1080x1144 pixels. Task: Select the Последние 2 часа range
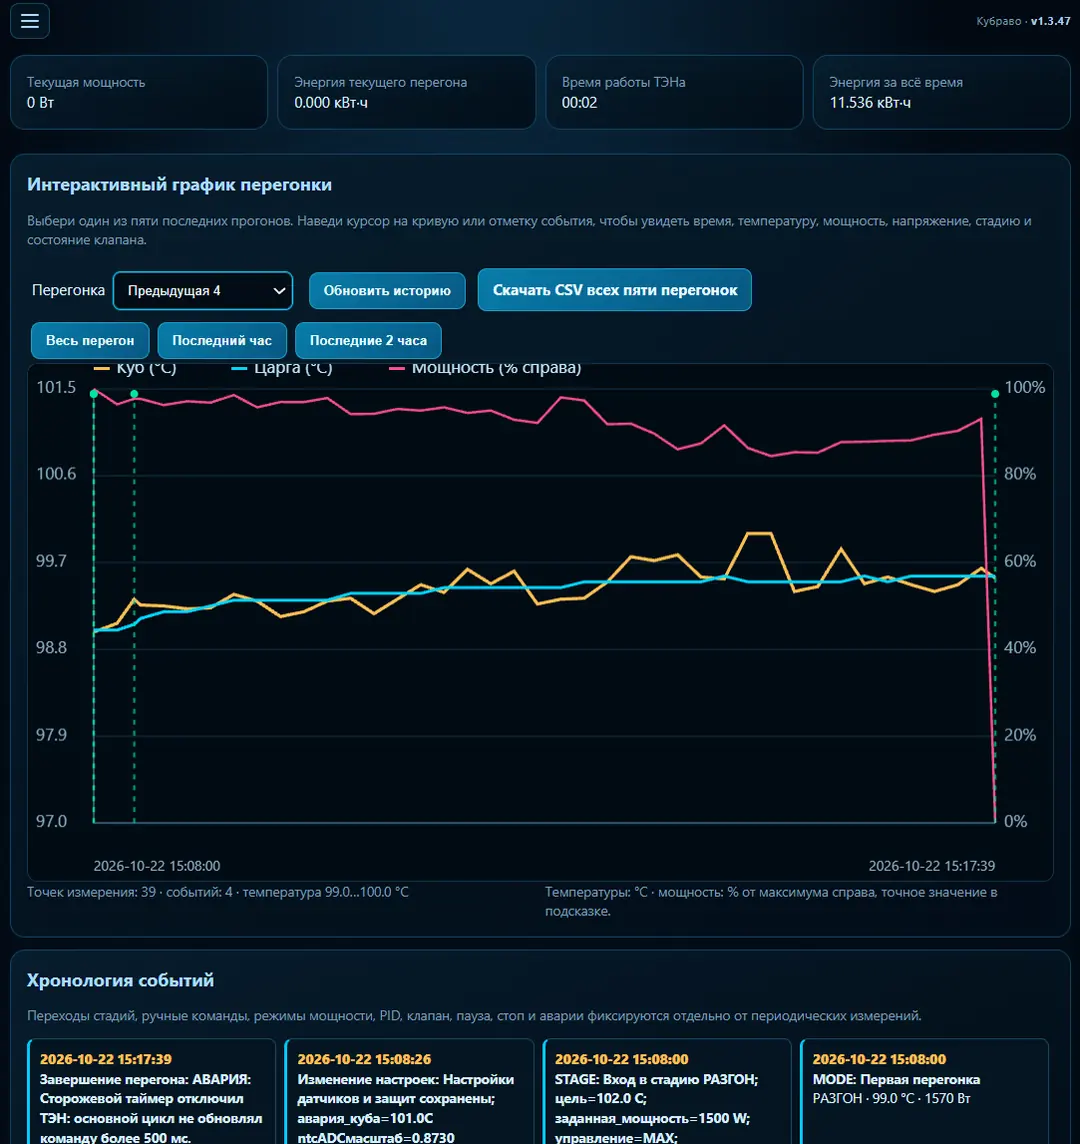coord(368,341)
